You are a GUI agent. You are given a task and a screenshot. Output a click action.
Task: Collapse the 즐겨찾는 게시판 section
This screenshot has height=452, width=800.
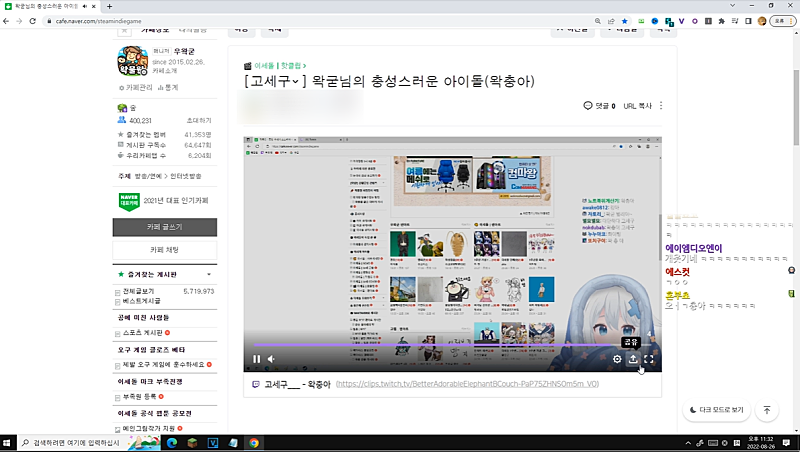pyautogui.click(x=208, y=273)
